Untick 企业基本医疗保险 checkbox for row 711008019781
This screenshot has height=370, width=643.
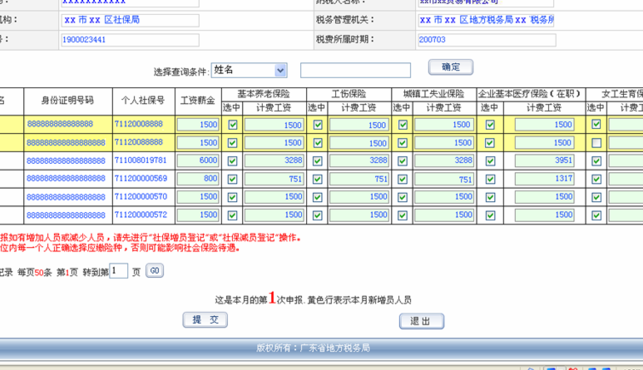(490, 161)
